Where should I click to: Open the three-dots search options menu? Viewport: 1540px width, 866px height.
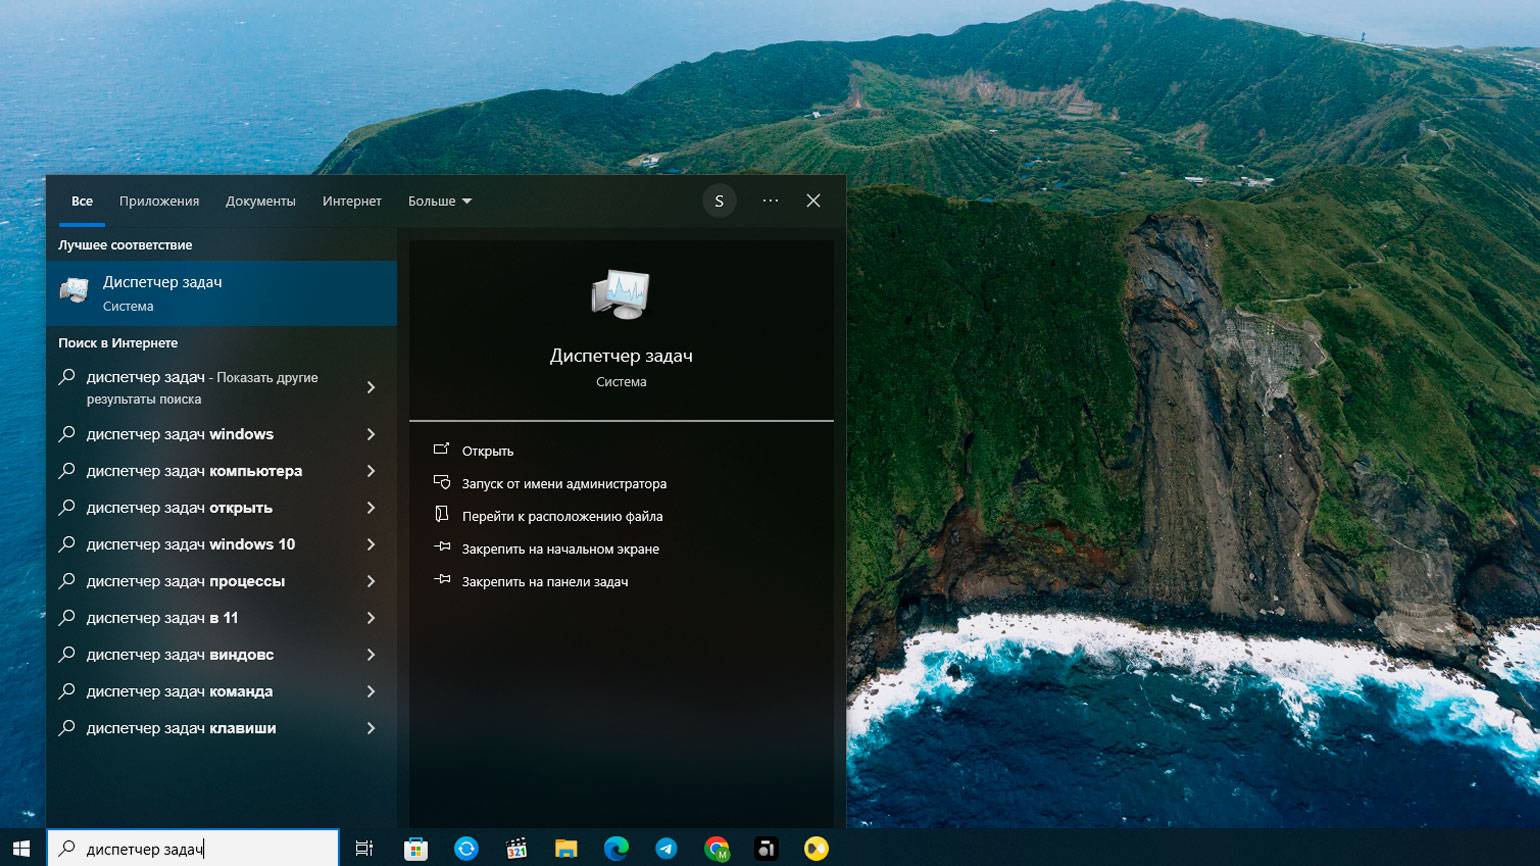click(770, 201)
